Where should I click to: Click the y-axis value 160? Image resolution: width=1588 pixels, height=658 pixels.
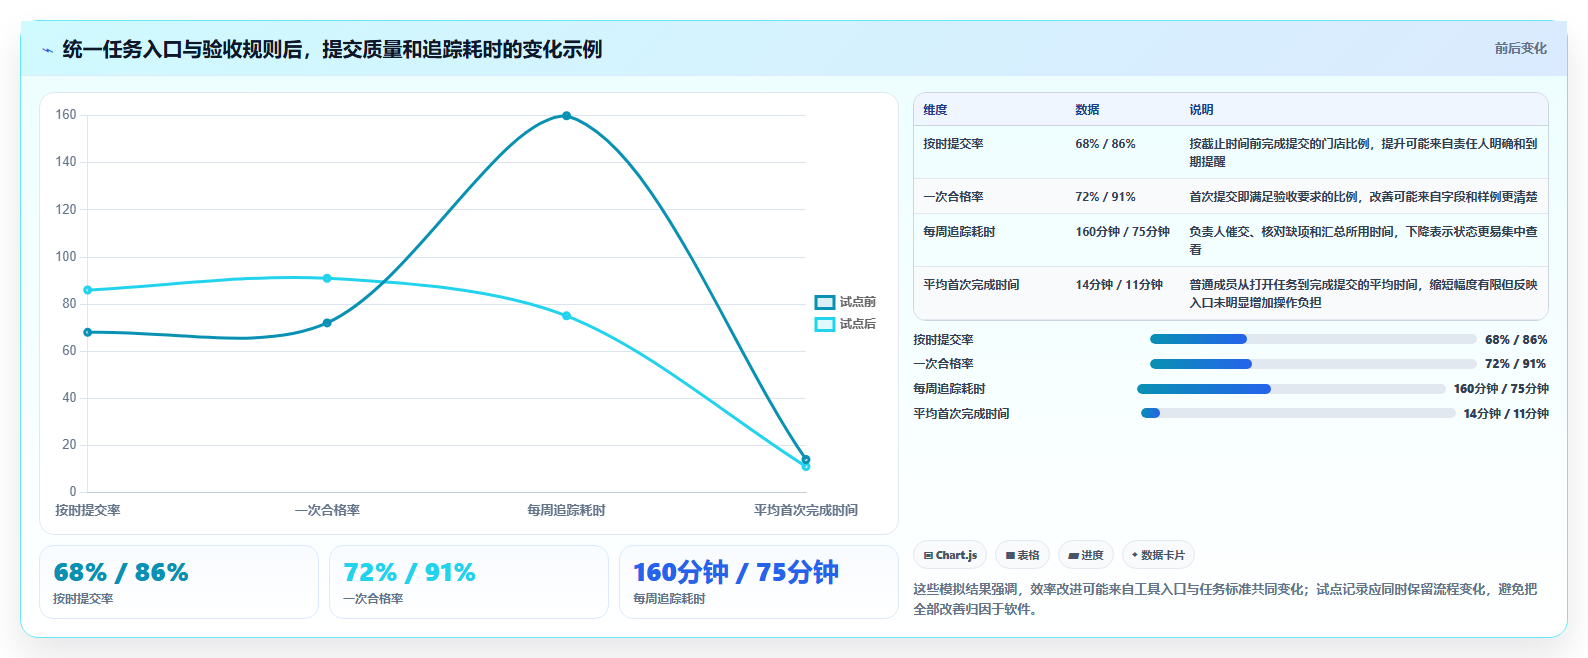[66, 115]
